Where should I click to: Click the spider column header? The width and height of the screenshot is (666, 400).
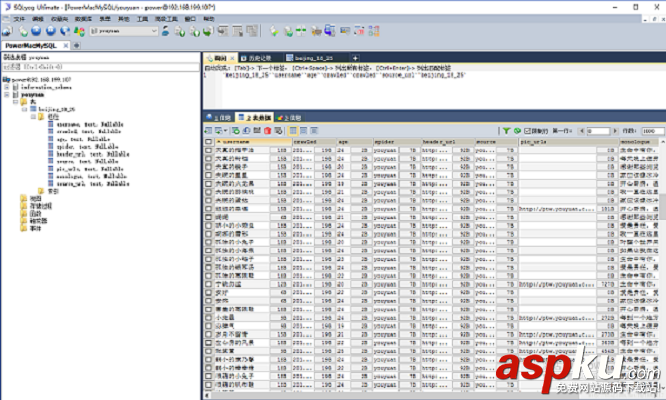(397, 142)
